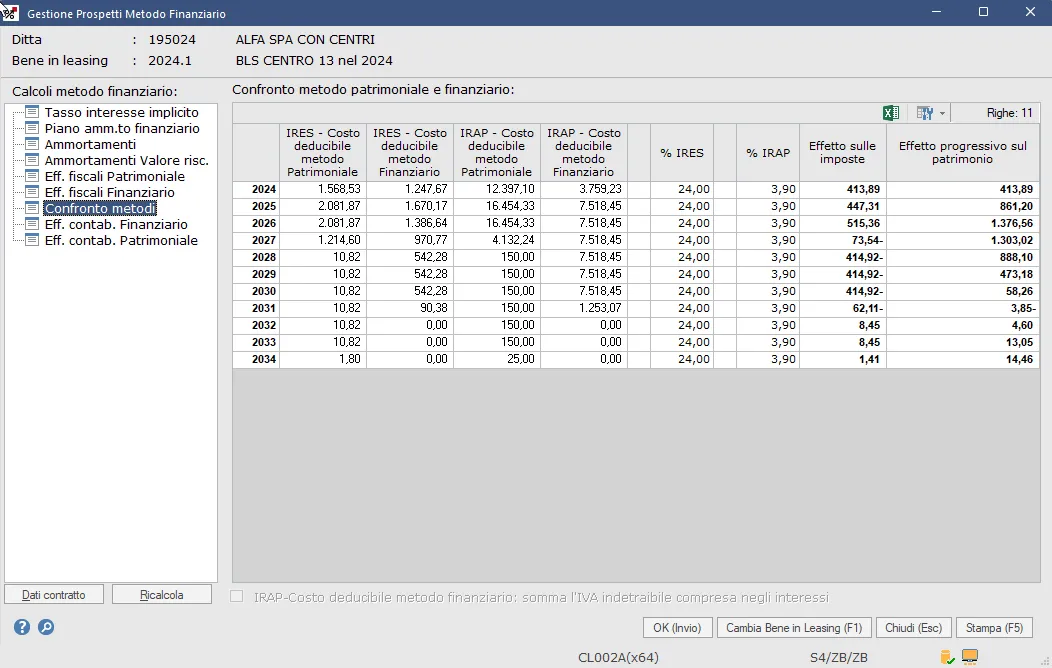This screenshot has width=1052, height=668.
Task: Show Eff. fiscali Finanziario view
Action: tap(109, 192)
